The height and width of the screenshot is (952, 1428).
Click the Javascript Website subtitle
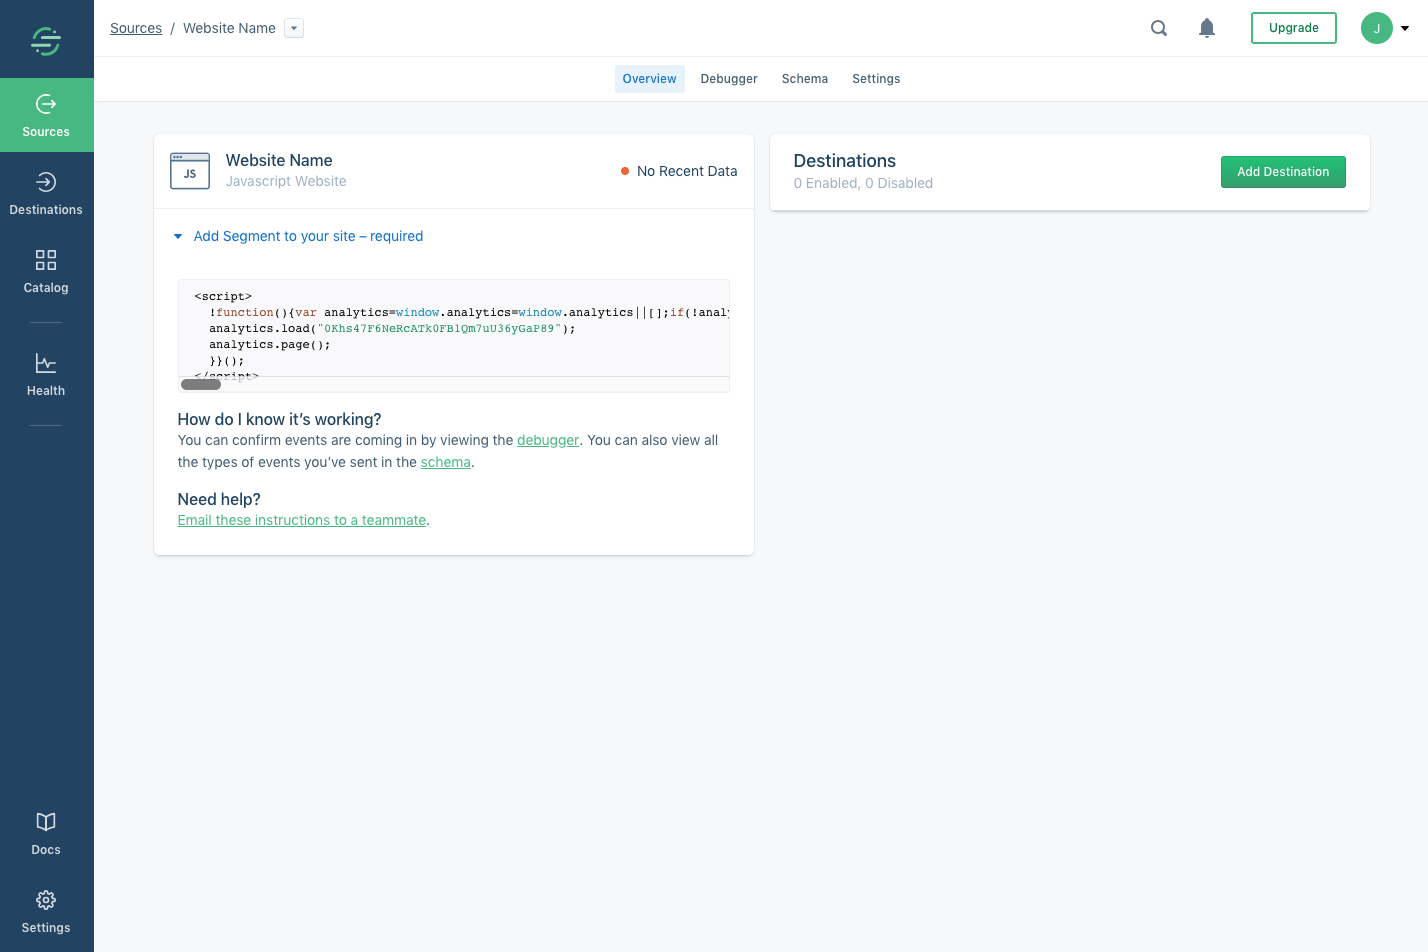coord(286,181)
